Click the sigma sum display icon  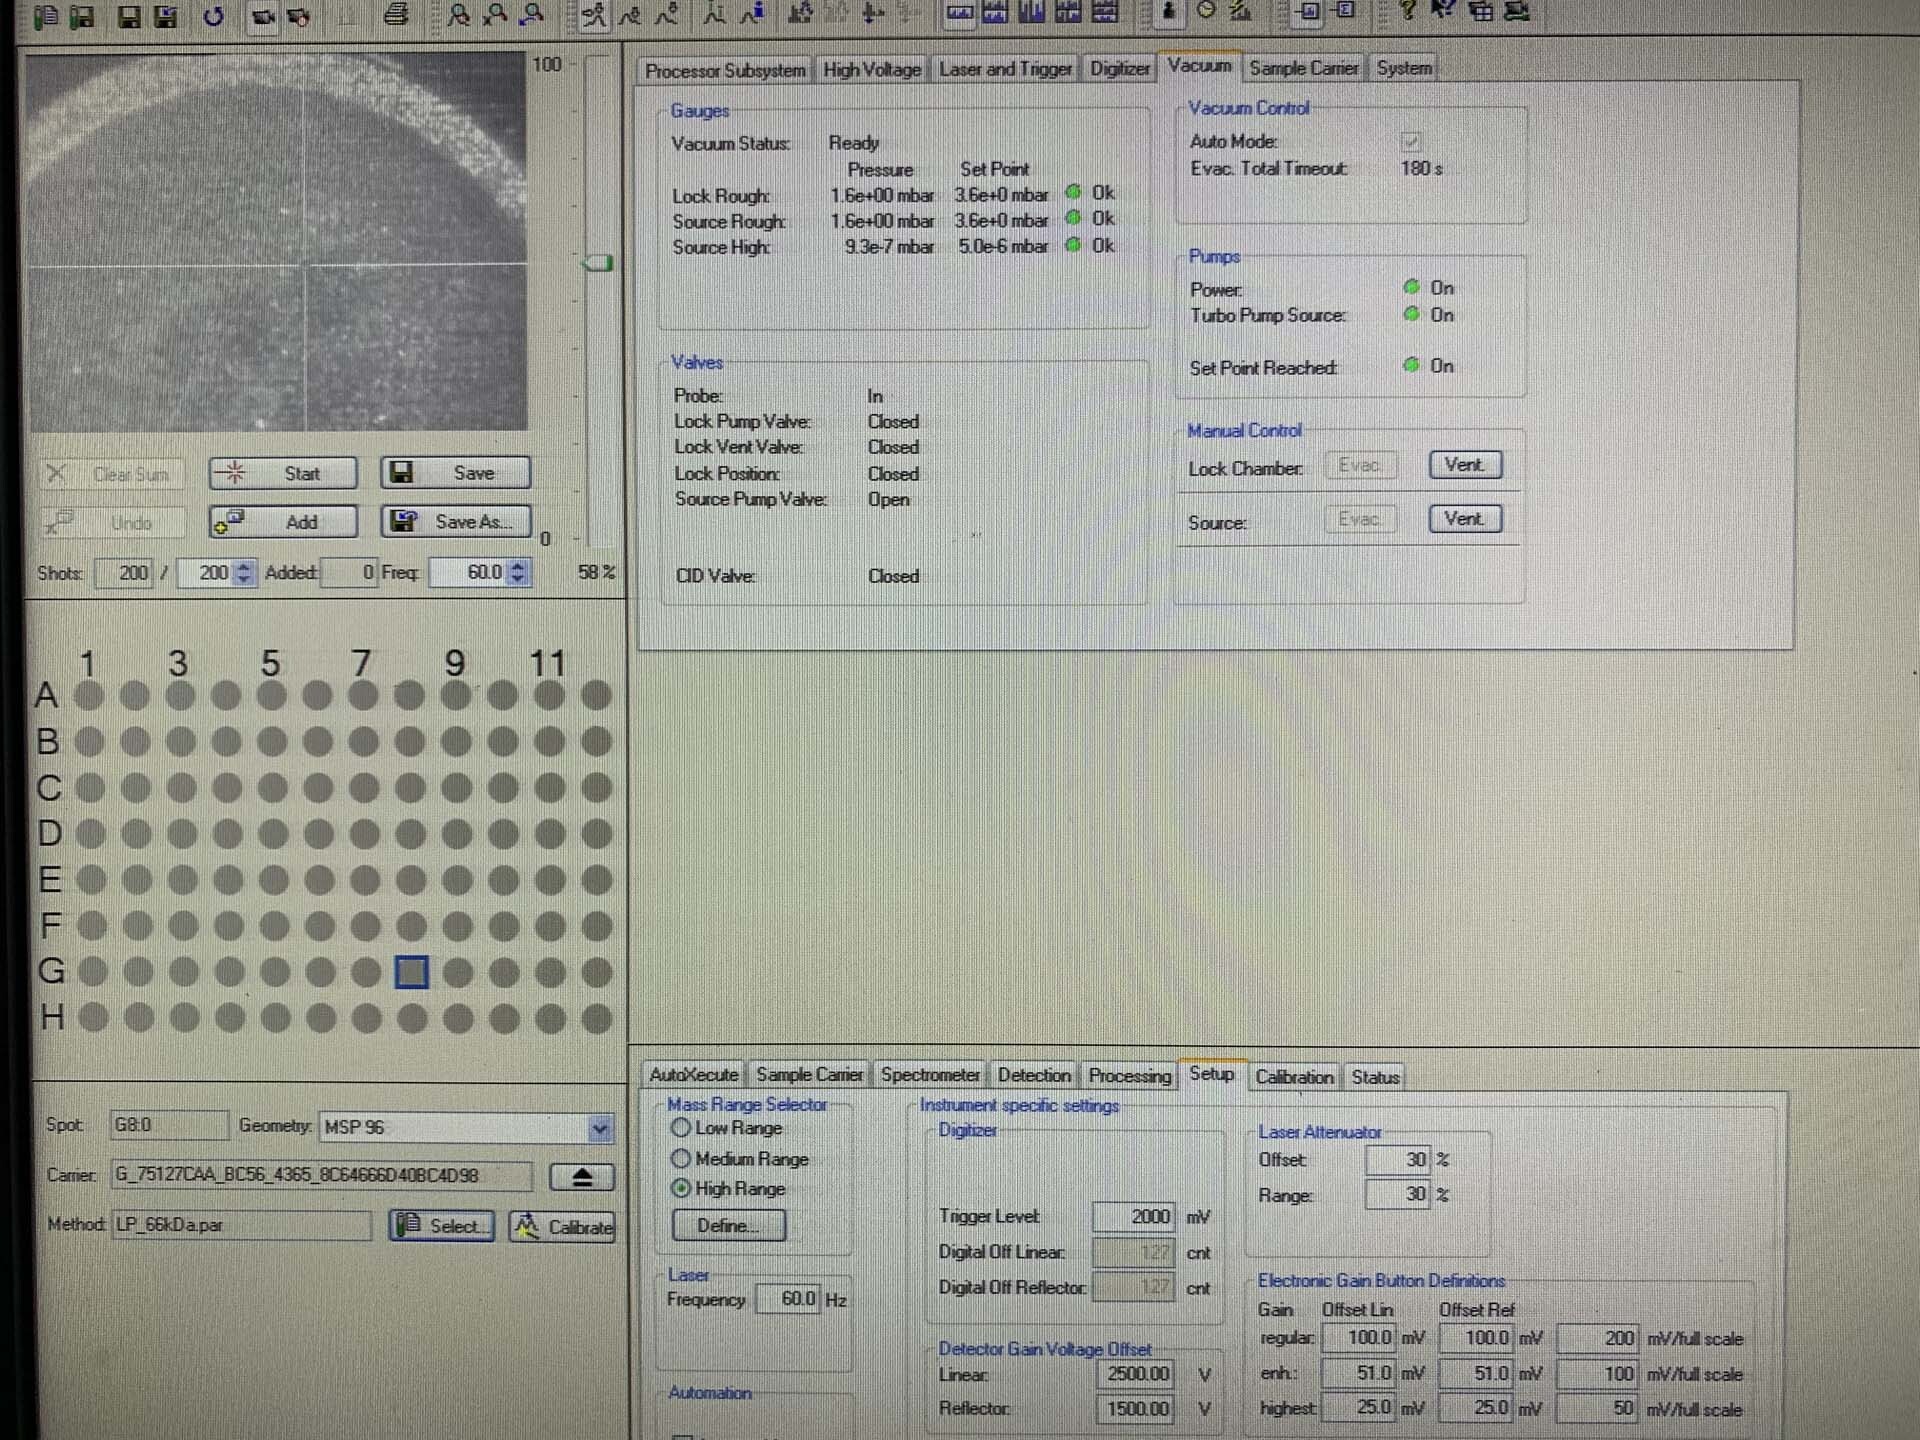tap(1345, 10)
